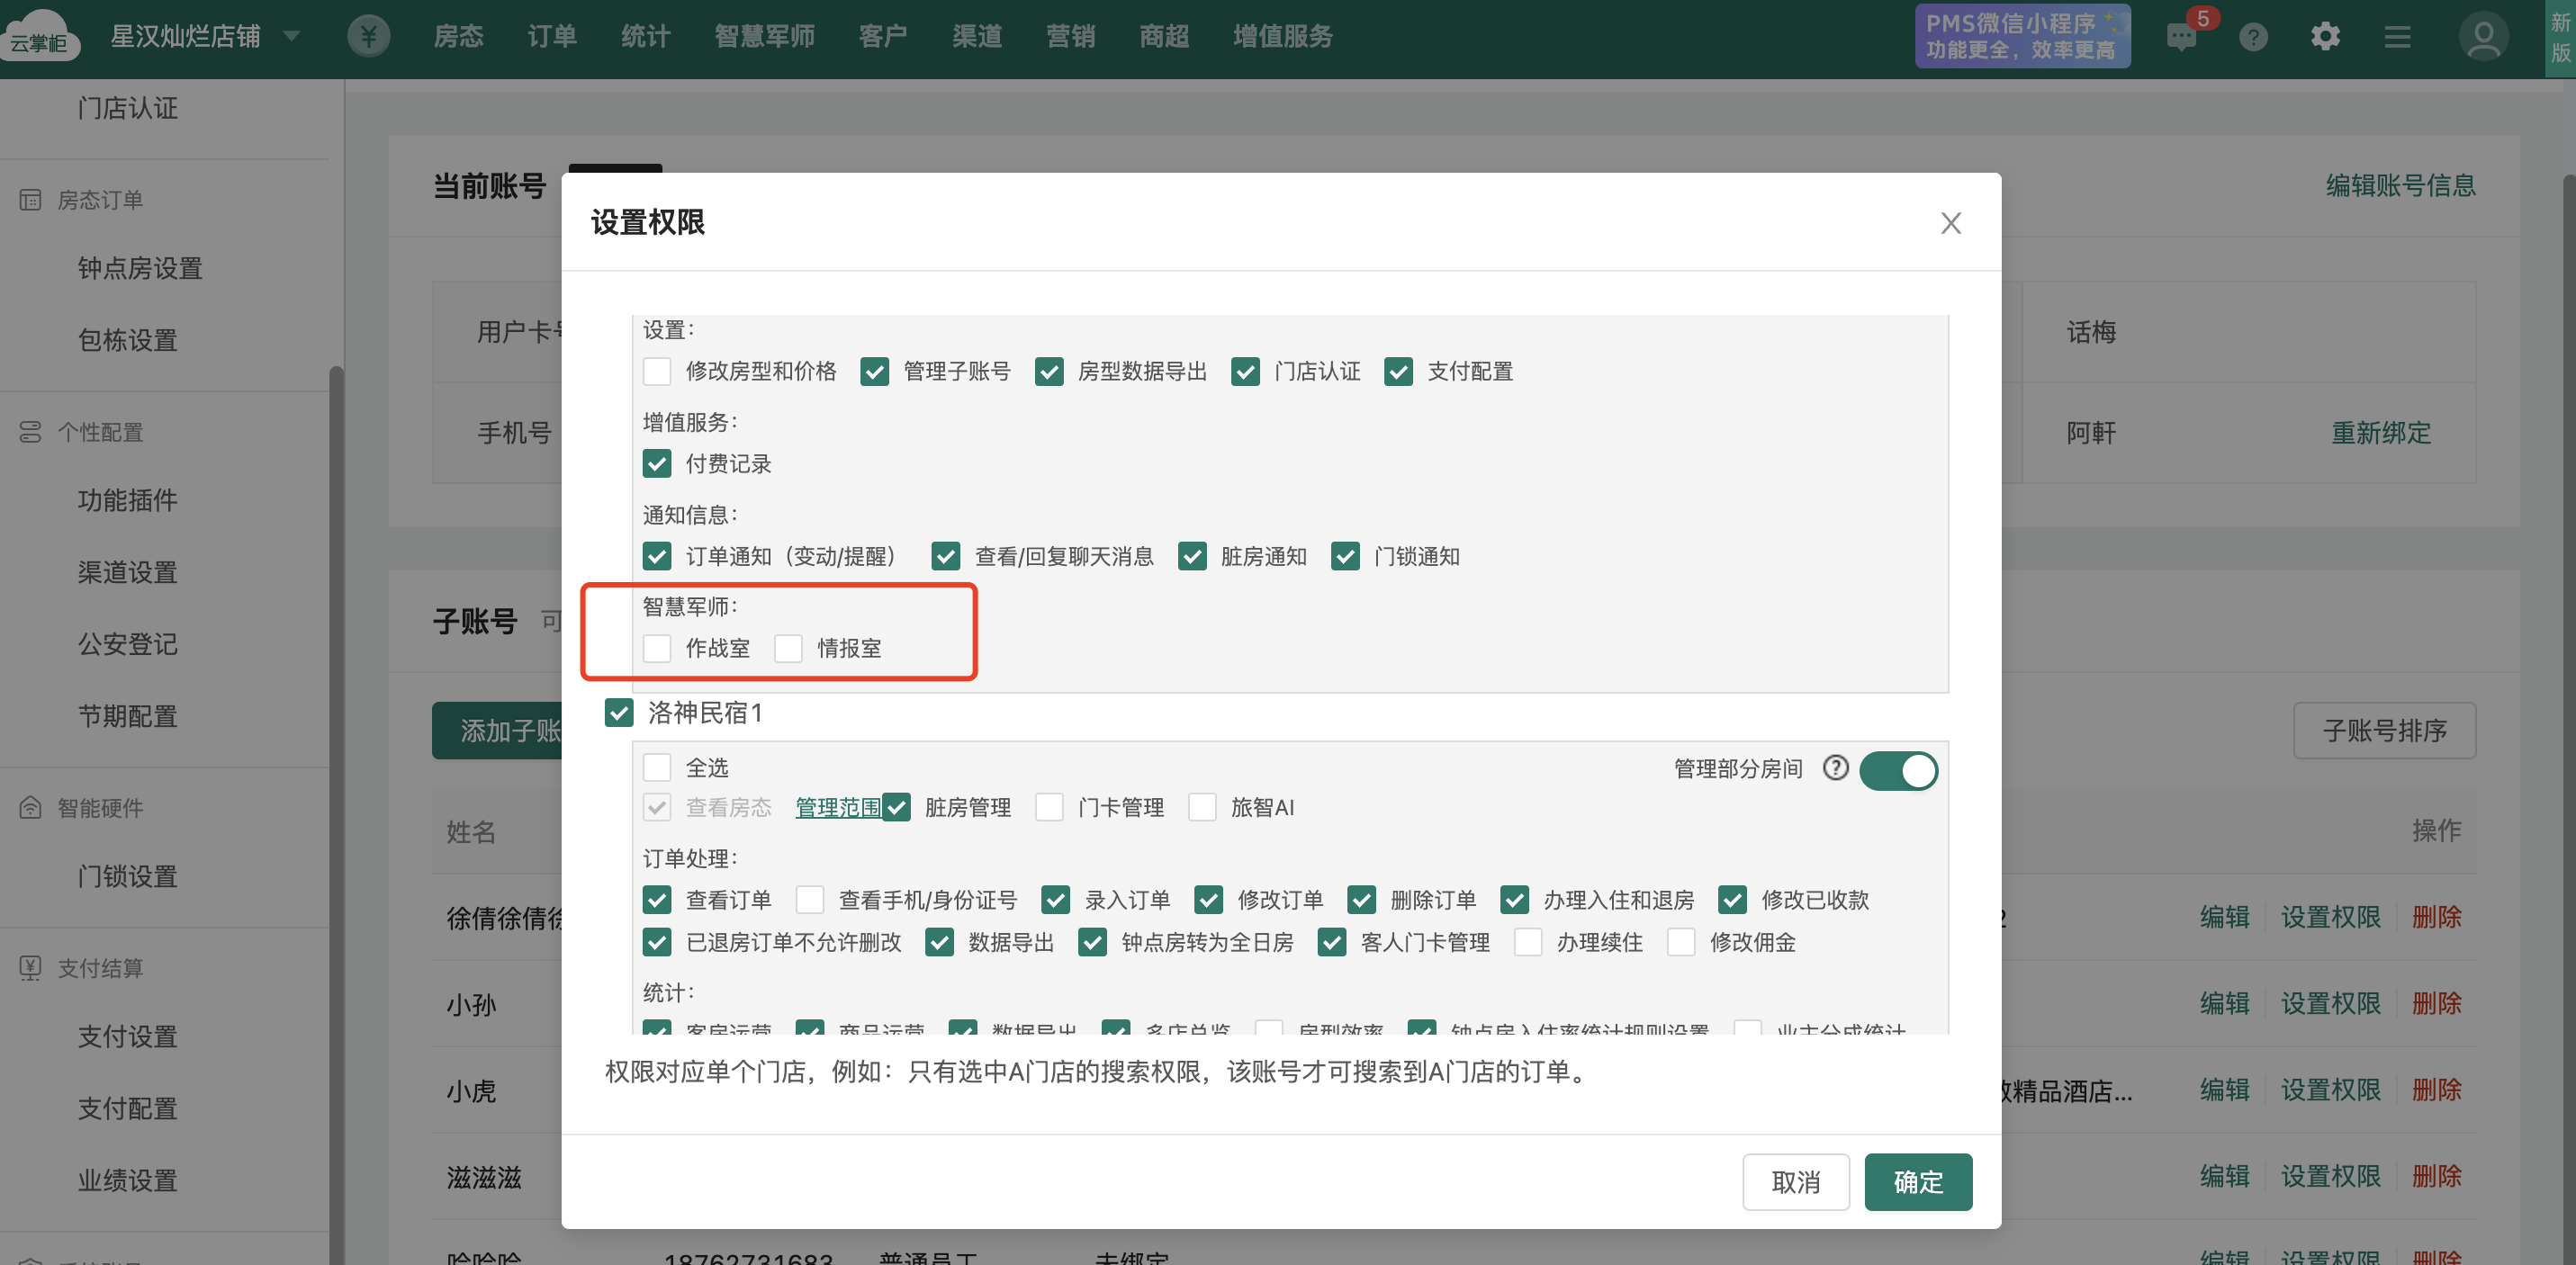Open the 增值服务 top menu
Image resolution: width=2576 pixels, height=1265 pixels.
(x=1282, y=36)
